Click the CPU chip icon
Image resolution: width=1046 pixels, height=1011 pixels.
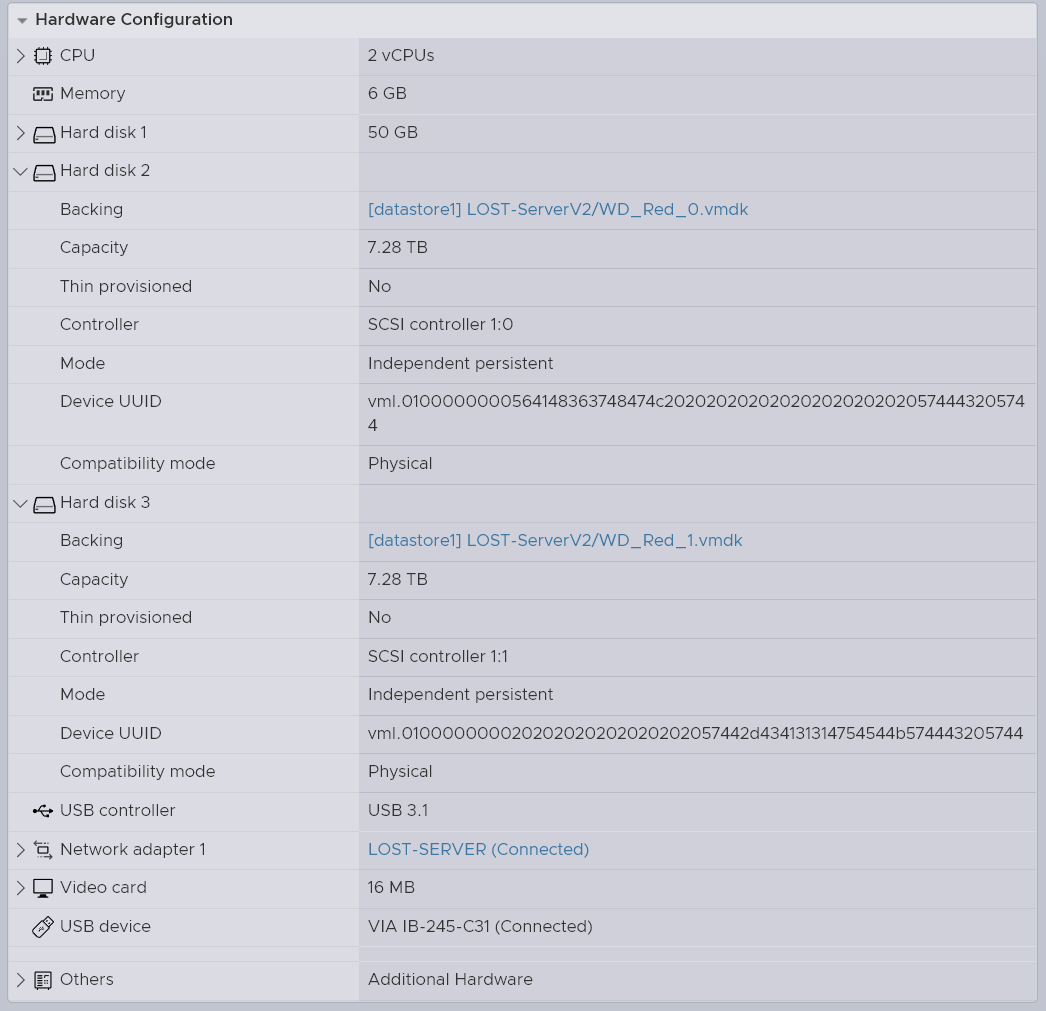[x=43, y=56]
